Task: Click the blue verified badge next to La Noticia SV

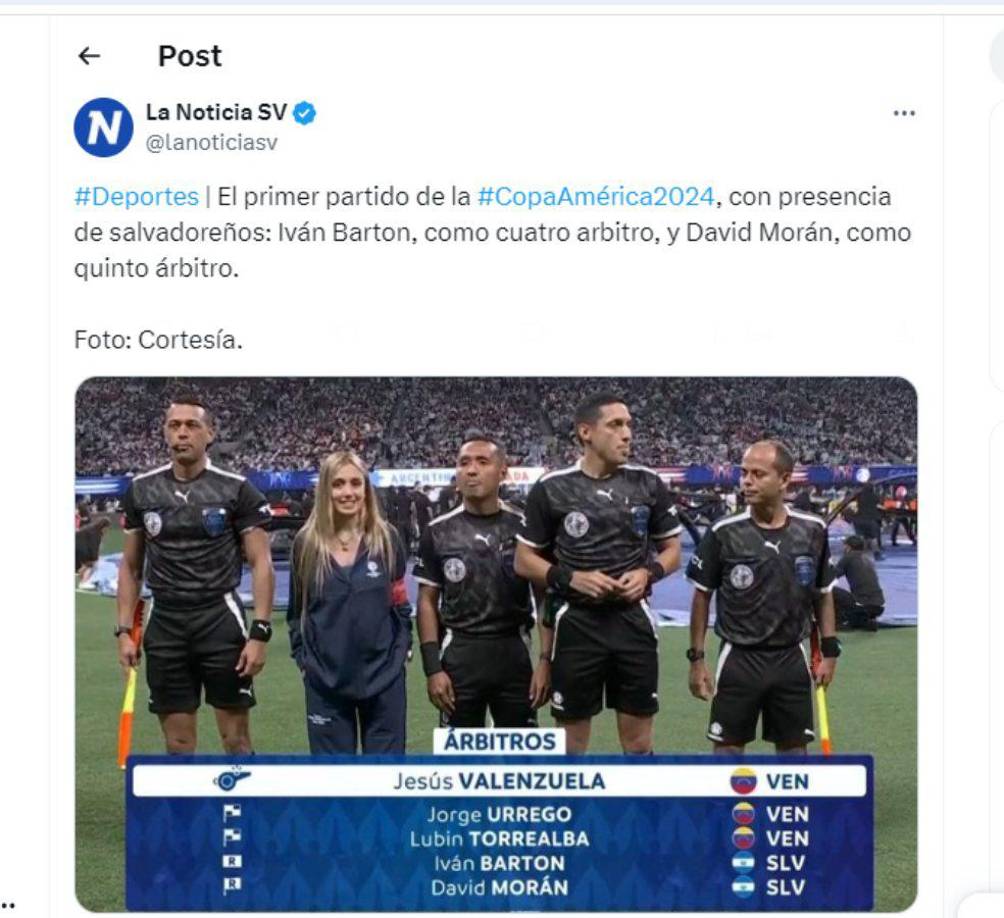Action: [305, 113]
